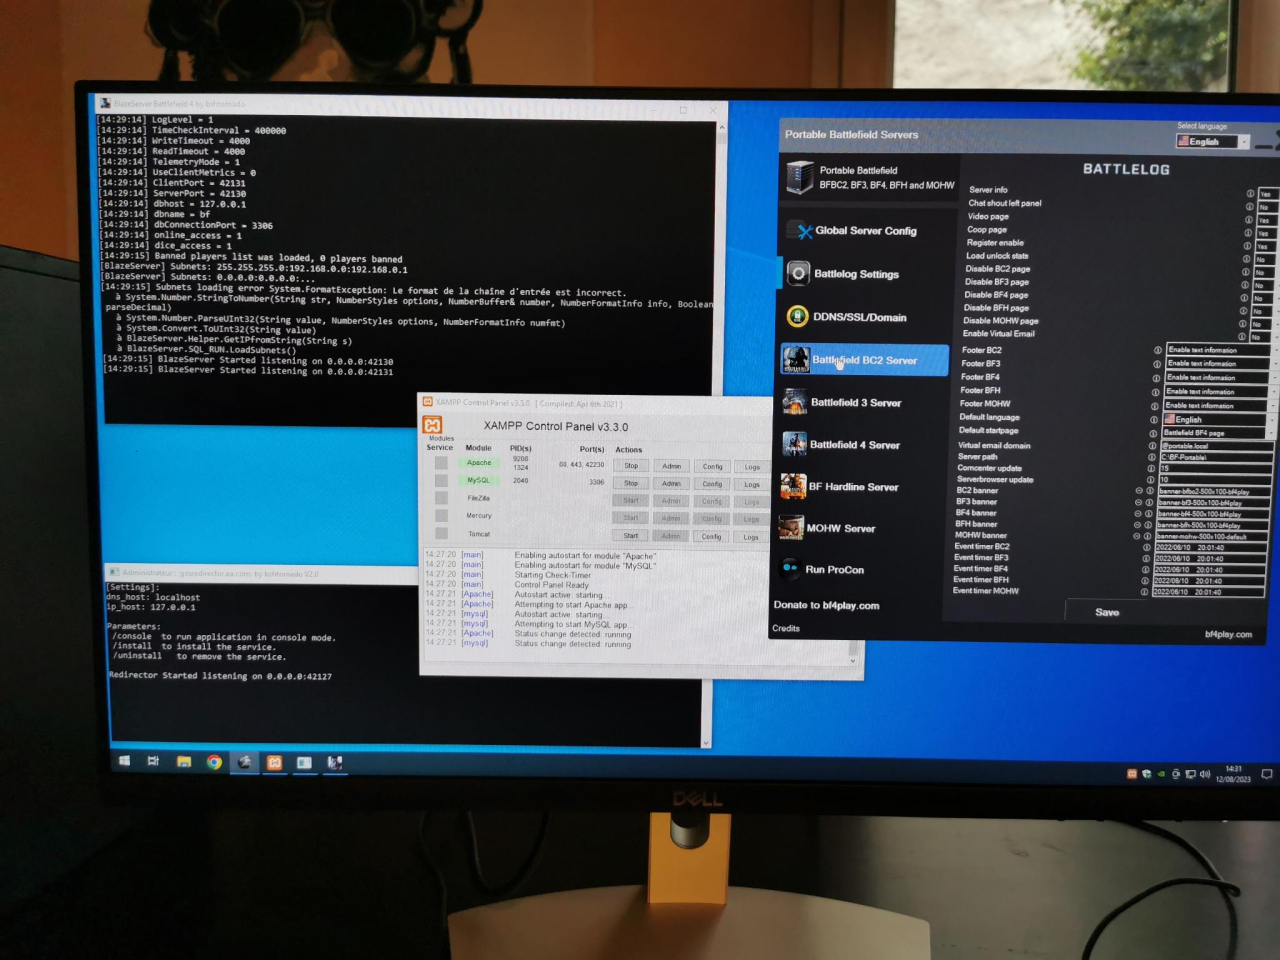This screenshot has height=960, width=1280.
Task: Click the XAMPP orange logo icon
Action: click(x=432, y=425)
